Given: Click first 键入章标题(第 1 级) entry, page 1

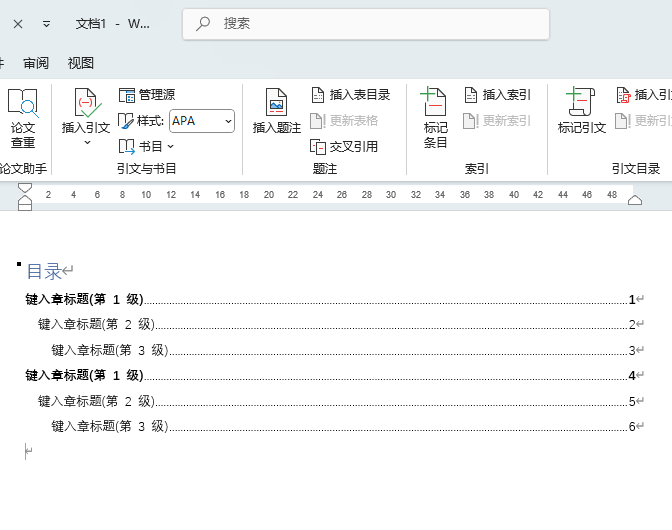Looking at the screenshot, I should (x=334, y=299).
